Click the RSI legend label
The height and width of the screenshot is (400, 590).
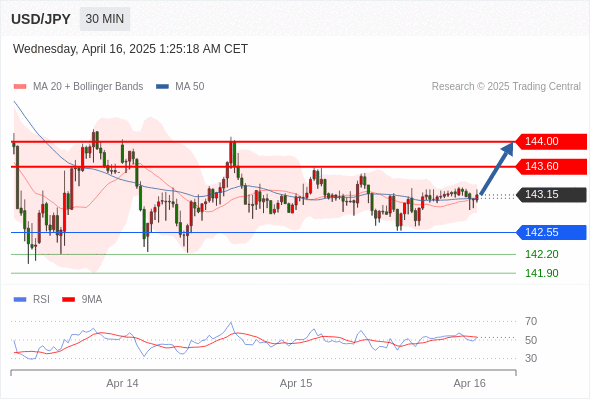(x=41, y=300)
